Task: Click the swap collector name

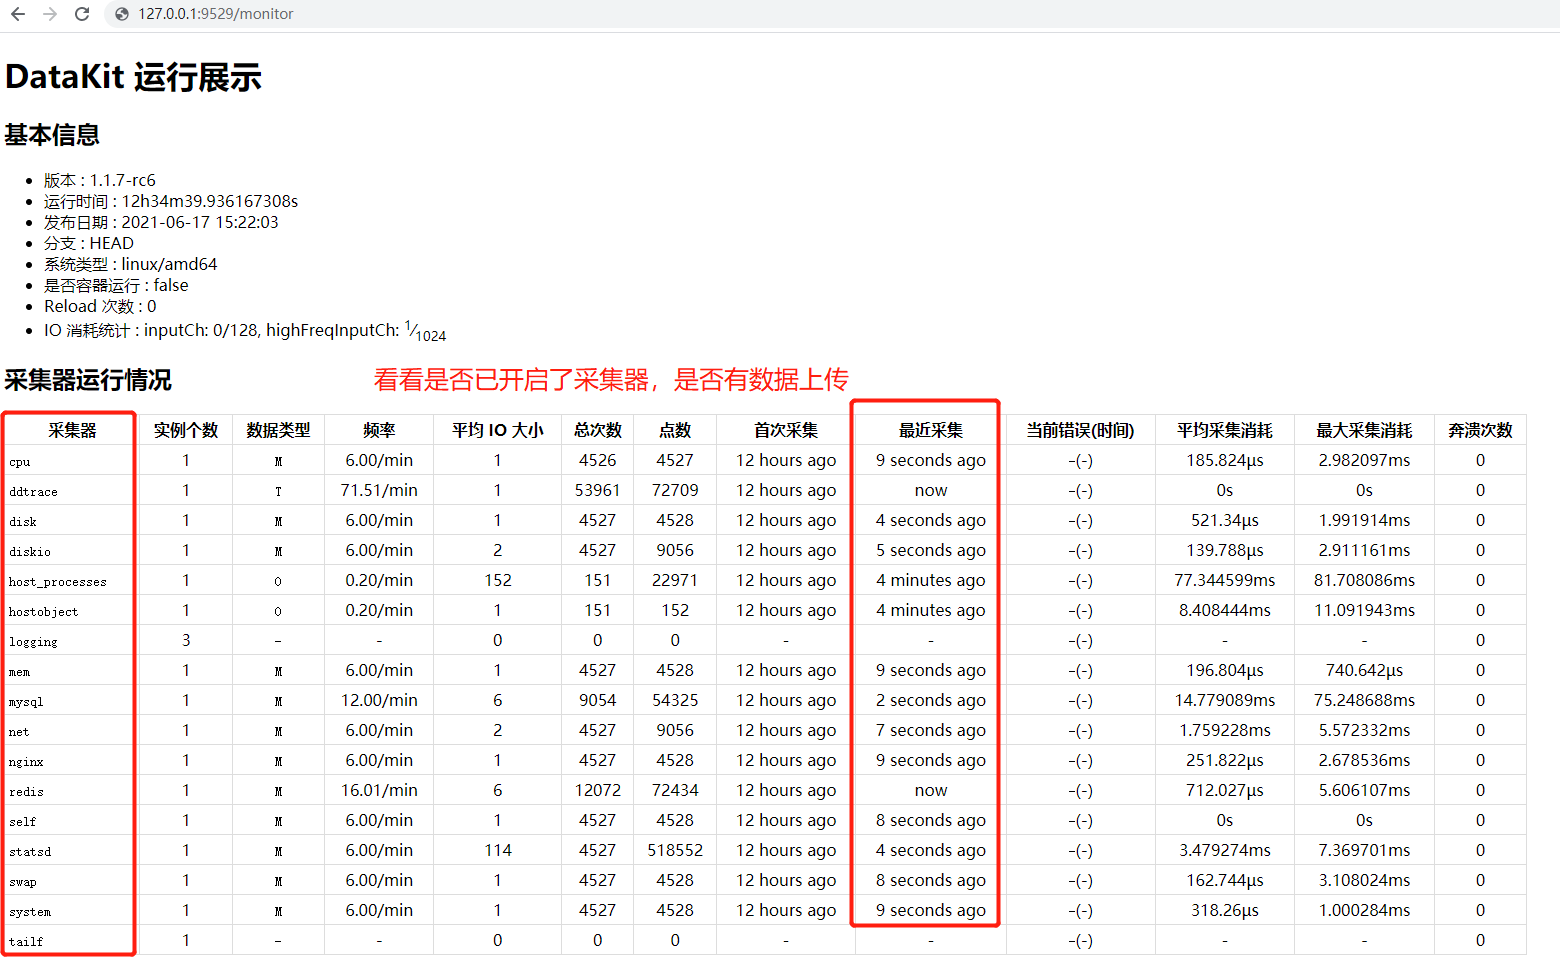Action: [x=22, y=882]
